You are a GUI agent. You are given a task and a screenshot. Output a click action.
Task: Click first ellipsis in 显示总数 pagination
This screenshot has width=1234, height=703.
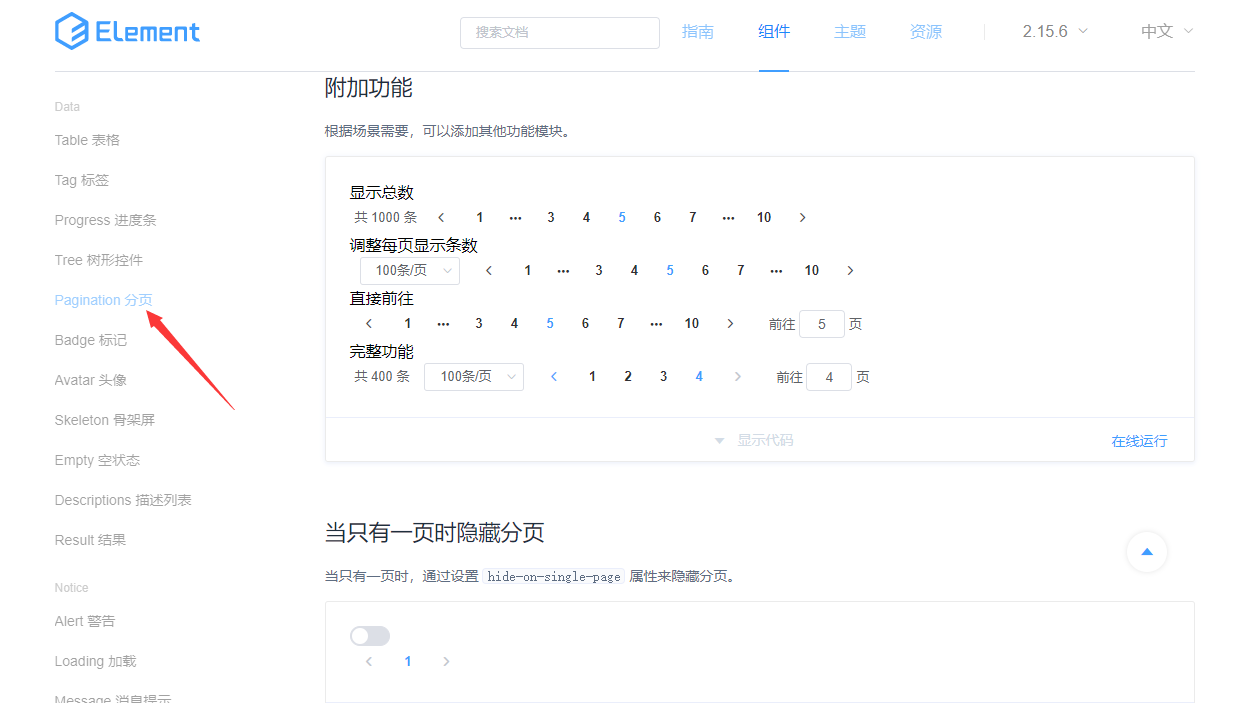(x=515, y=217)
